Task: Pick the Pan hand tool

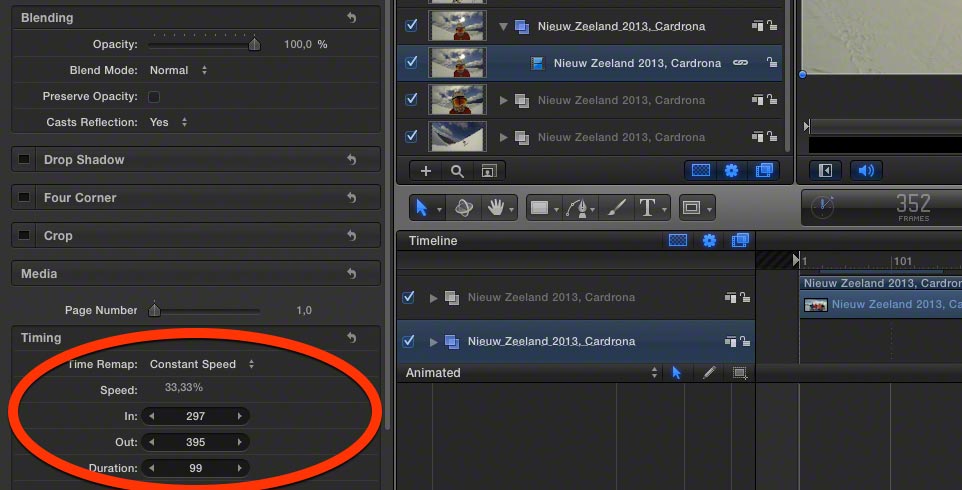Action: [496, 208]
